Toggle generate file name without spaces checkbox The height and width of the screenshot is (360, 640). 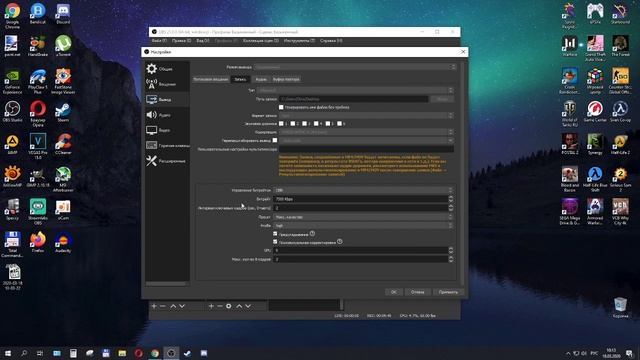pos(281,107)
